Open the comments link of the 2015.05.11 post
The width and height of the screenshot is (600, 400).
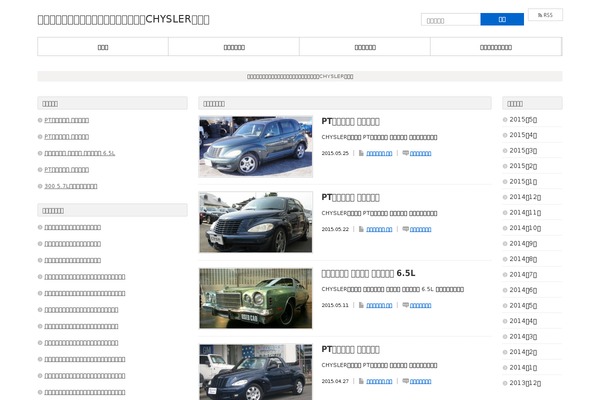pos(421,305)
